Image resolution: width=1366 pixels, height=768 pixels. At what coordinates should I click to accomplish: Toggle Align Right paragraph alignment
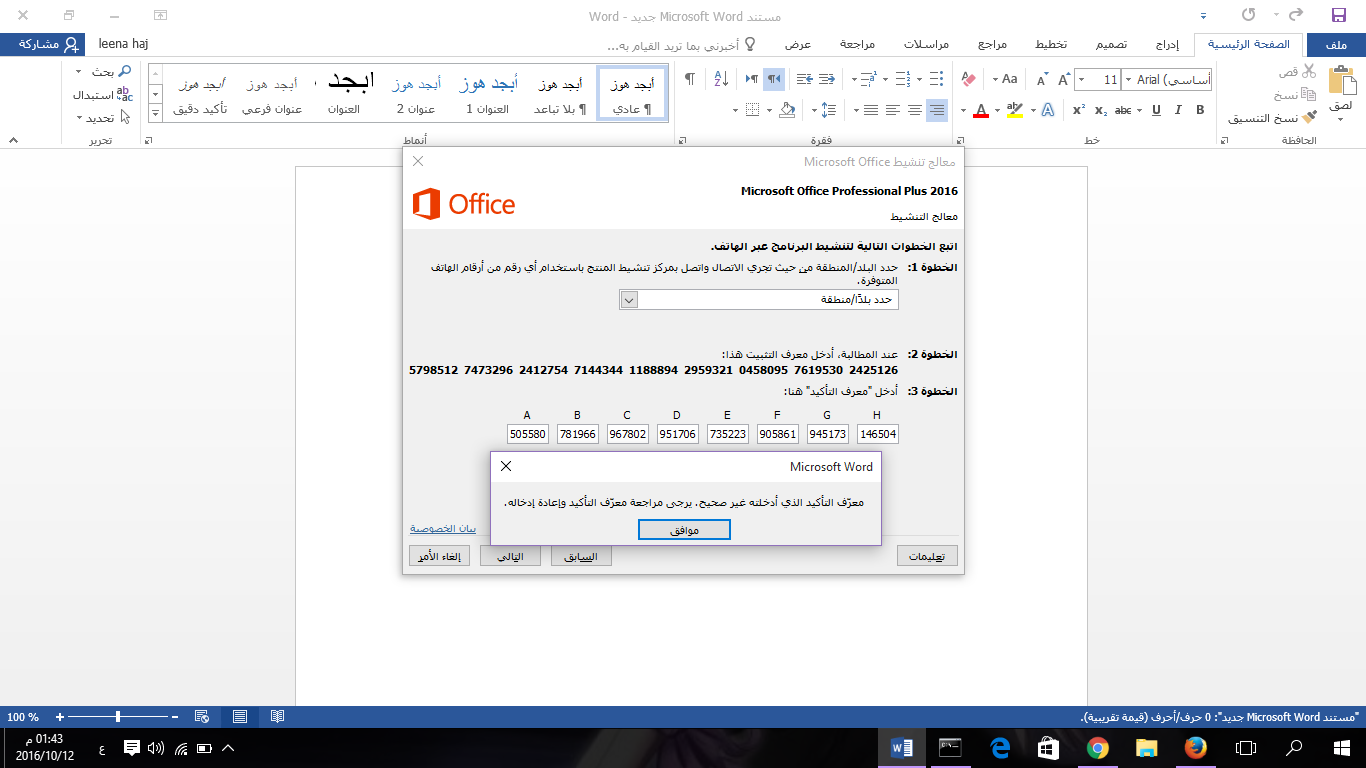(937, 110)
